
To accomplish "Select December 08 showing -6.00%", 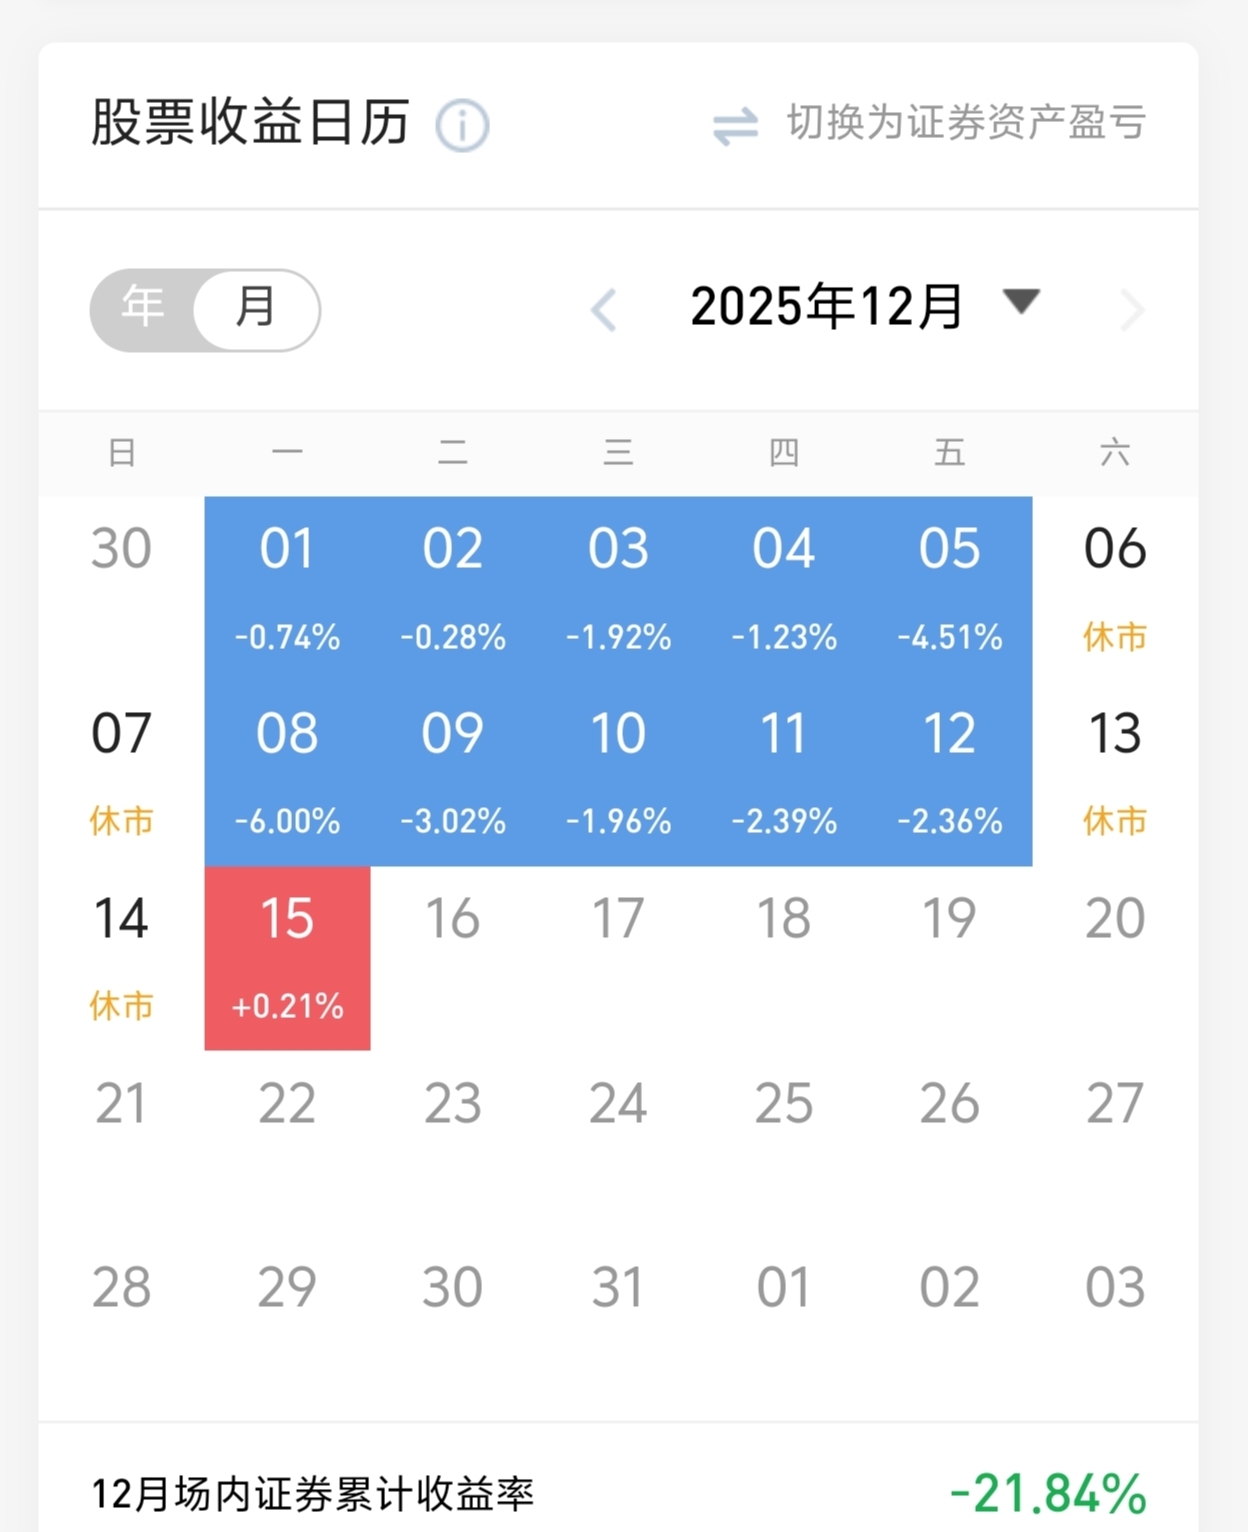I will [287, 773].
